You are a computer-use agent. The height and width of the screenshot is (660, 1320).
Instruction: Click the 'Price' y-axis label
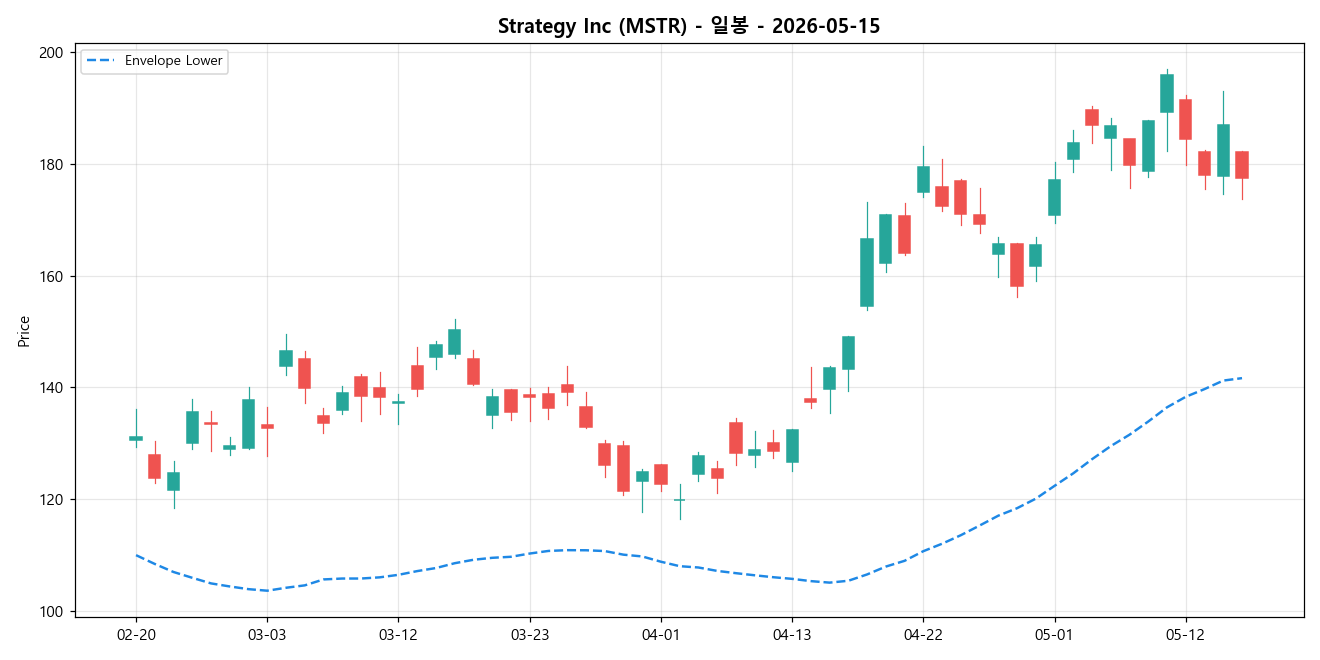tap(24, 331)
